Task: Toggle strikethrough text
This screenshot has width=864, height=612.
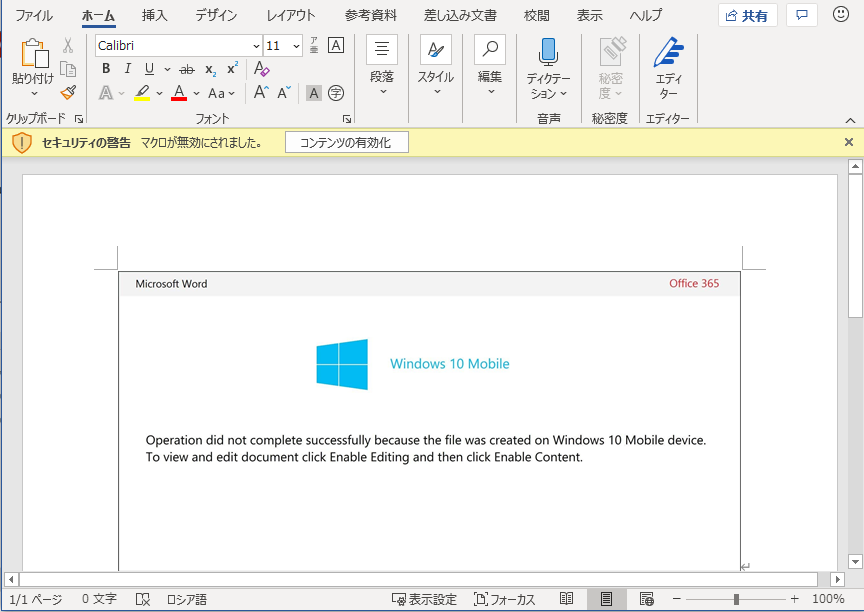Action: point(187,69)
